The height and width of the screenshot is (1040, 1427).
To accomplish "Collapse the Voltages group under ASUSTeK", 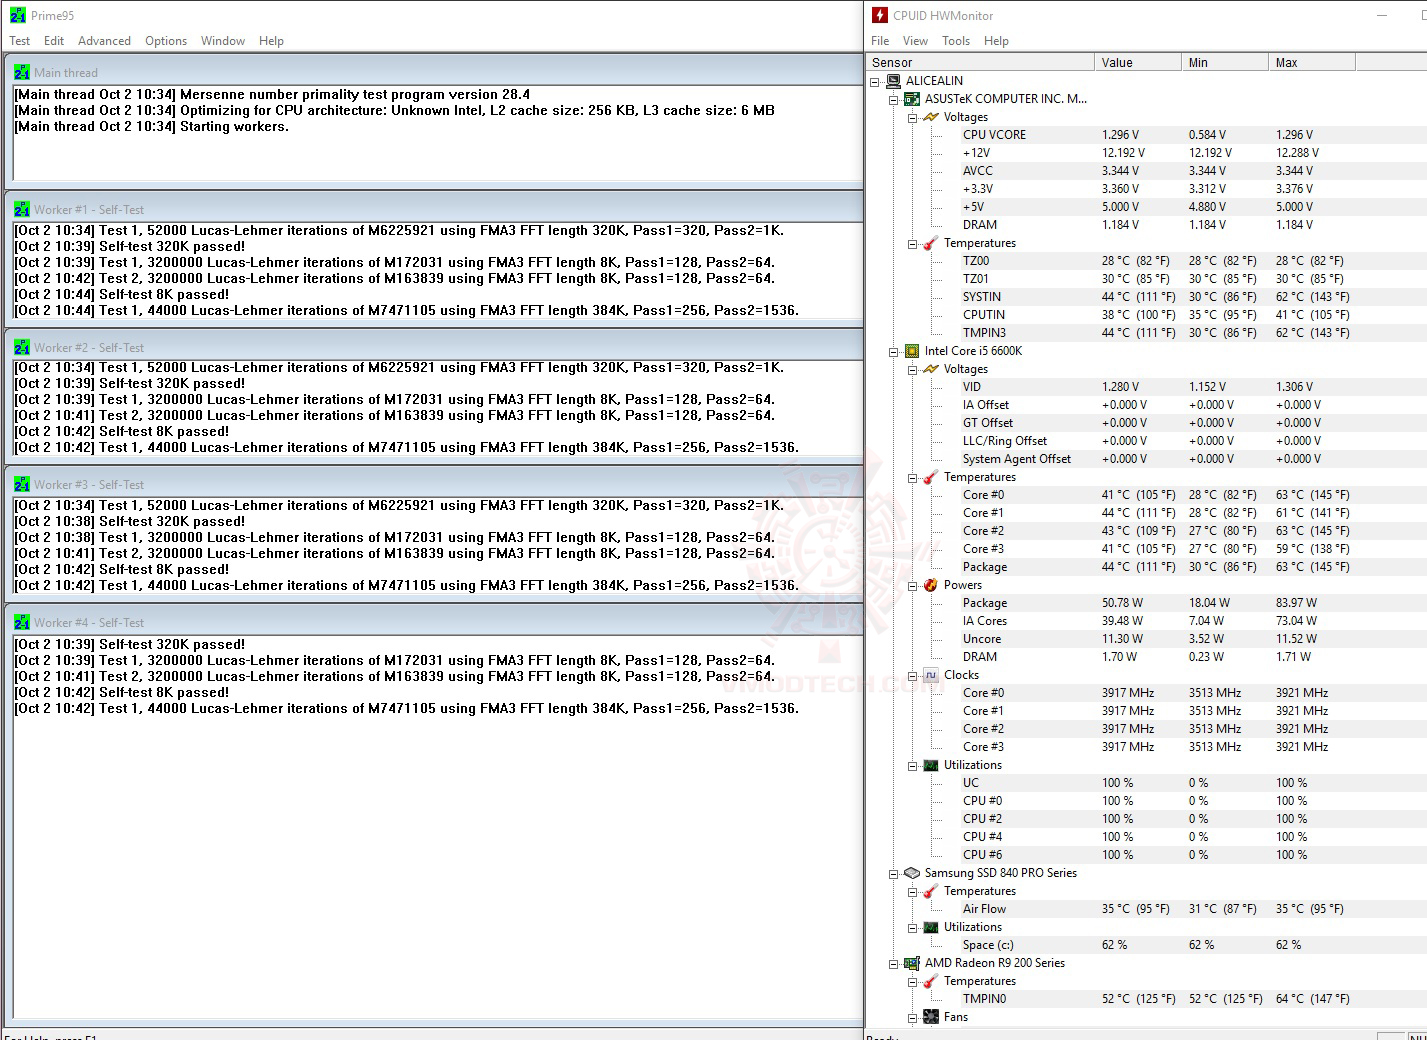I will point(913,117).
